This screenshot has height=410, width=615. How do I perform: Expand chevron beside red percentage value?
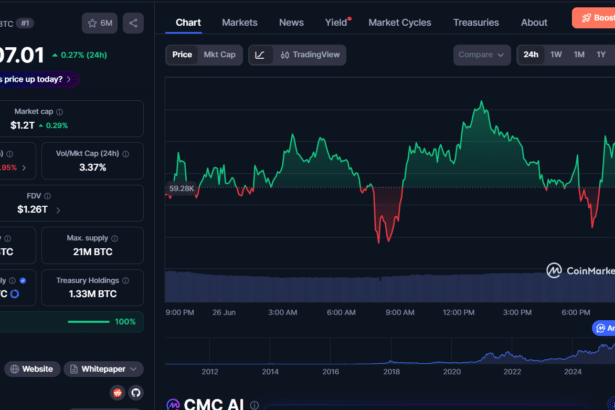tap(24, 168)
